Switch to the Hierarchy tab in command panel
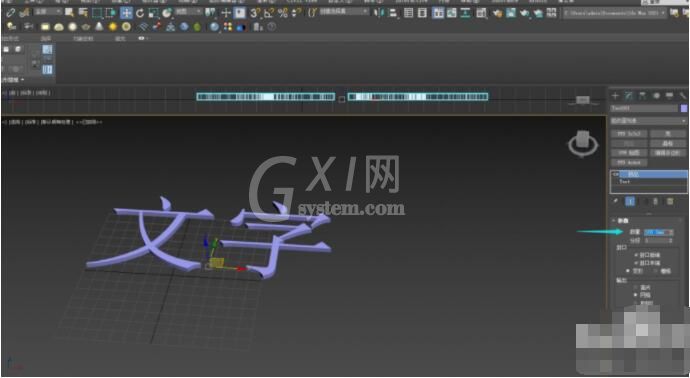 tap(642, 95)
